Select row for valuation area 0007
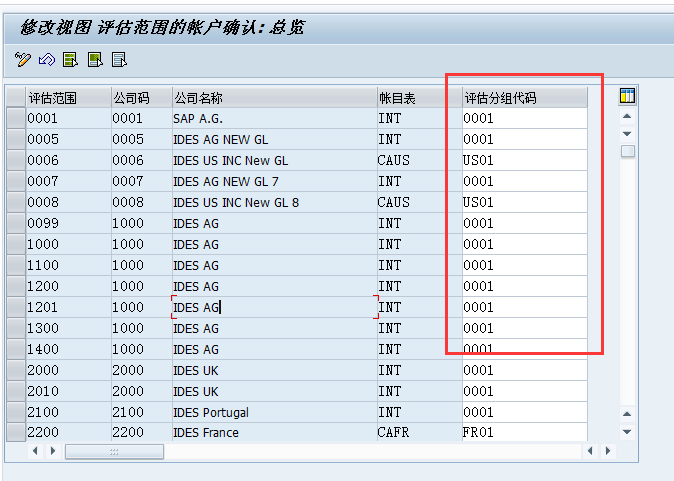Image resolution: width=674 pixels, height=481 pixels. (x=16, y=181)
